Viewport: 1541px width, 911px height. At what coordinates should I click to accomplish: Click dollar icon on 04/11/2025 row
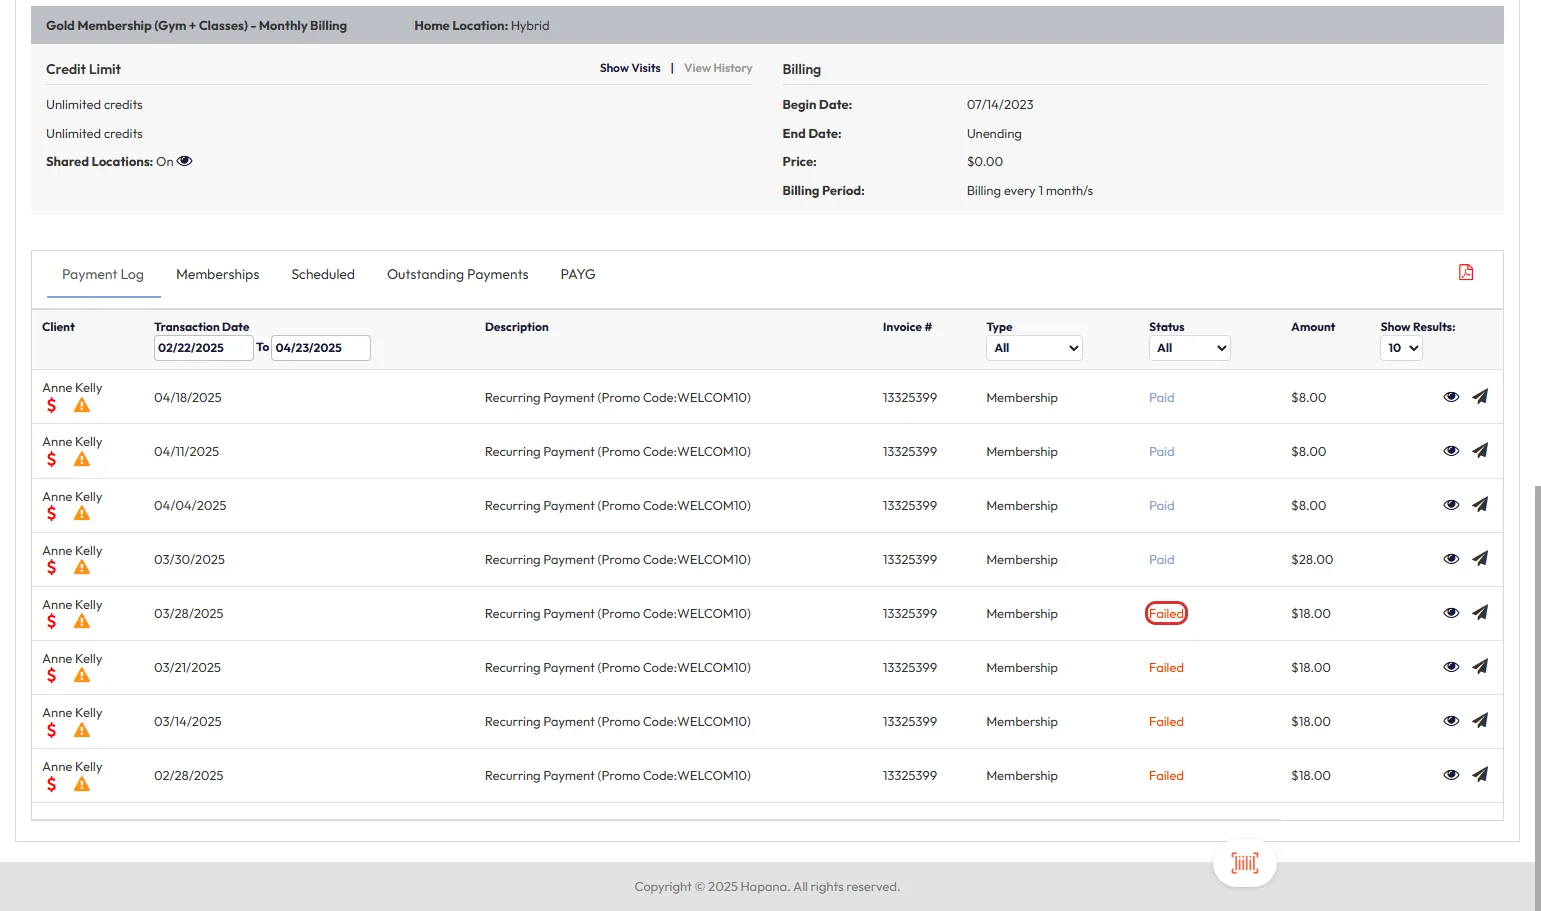(x=52, y=460)
